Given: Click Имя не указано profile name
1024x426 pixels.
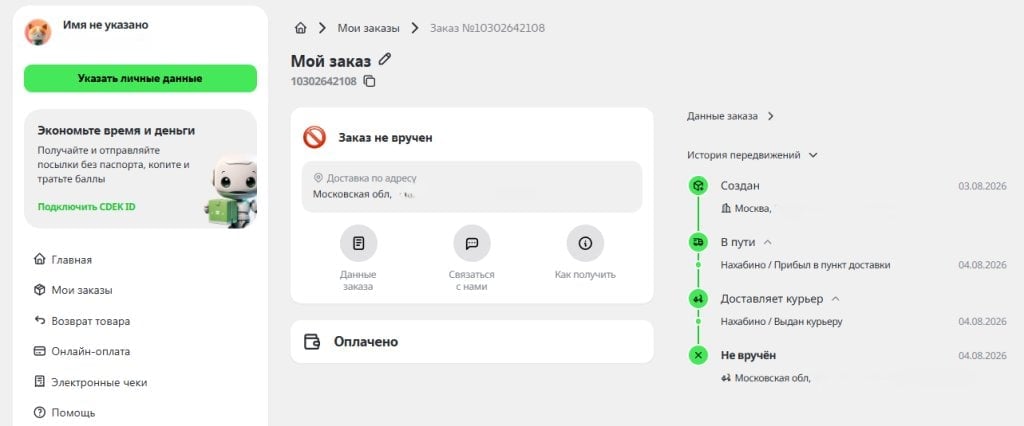Looking at the screenshot, I should pyautogui.click(x=106, y=25).
